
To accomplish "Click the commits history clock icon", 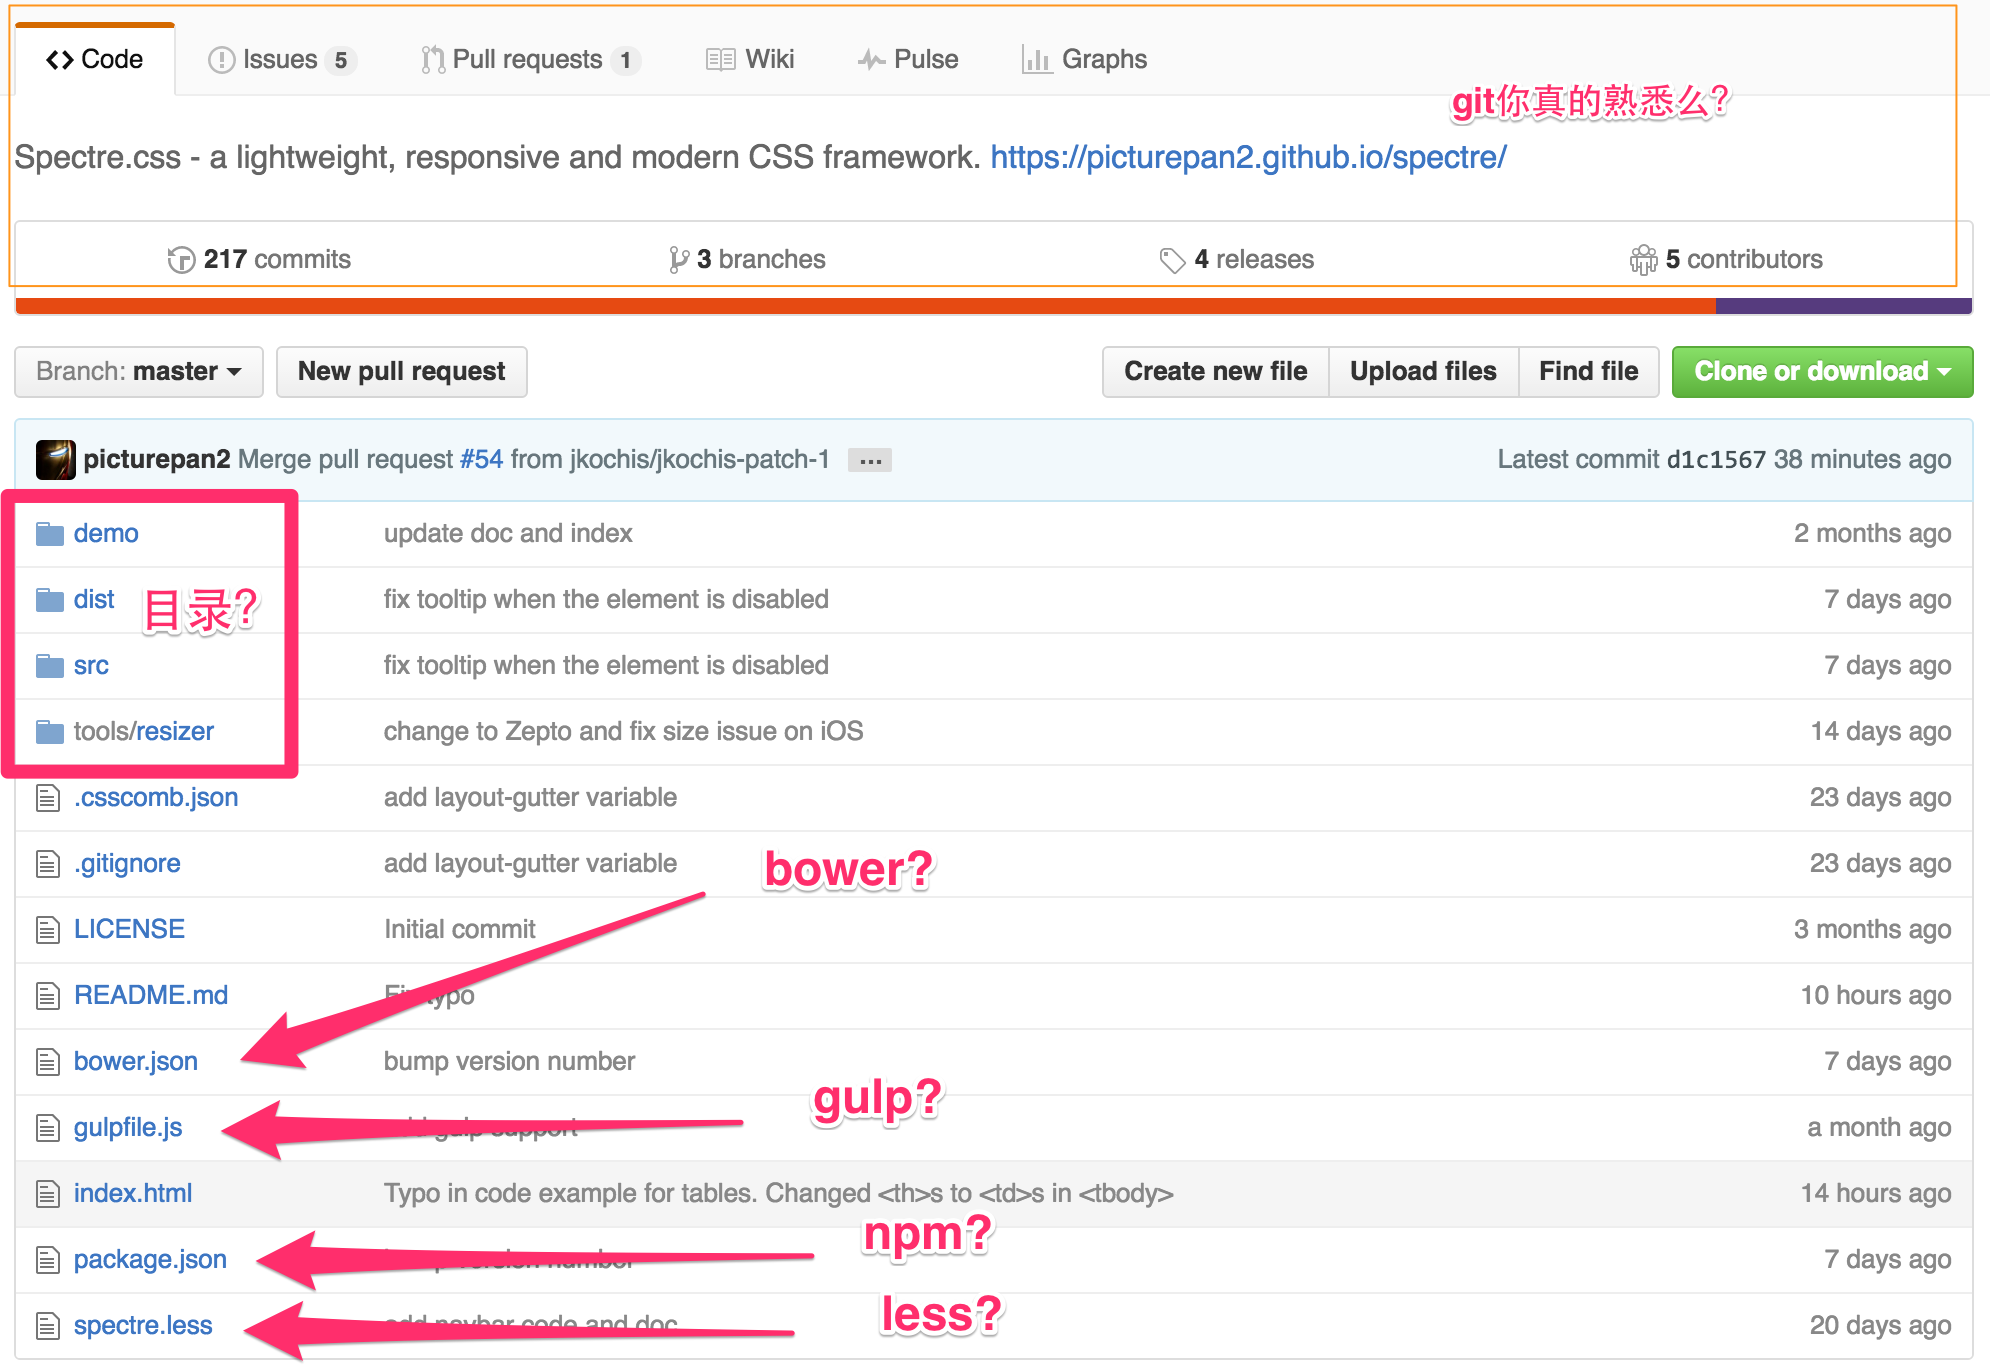I will point(181,260).
